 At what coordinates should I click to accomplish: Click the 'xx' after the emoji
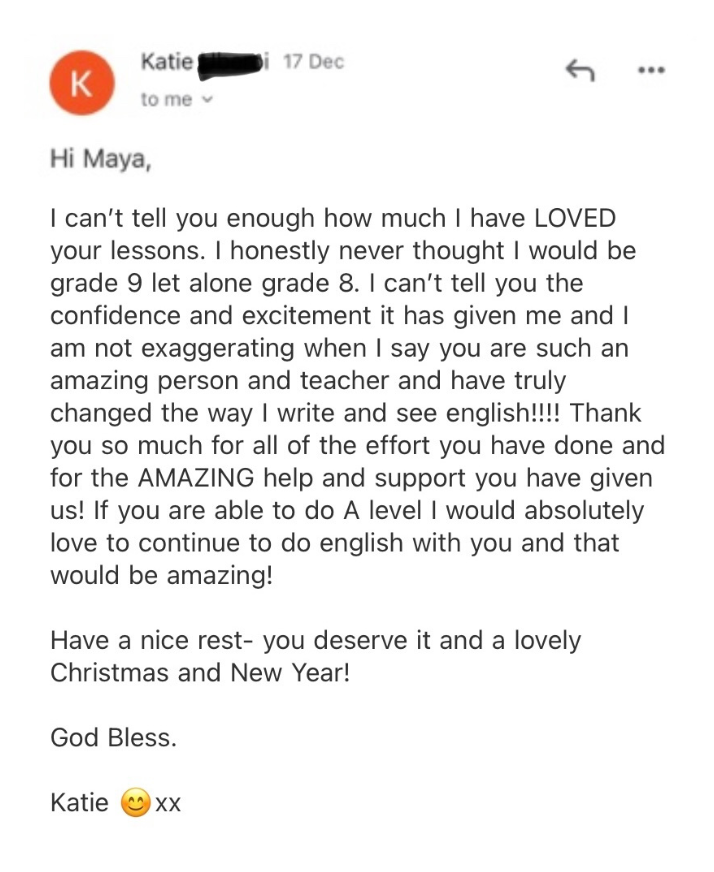(168, 804)
